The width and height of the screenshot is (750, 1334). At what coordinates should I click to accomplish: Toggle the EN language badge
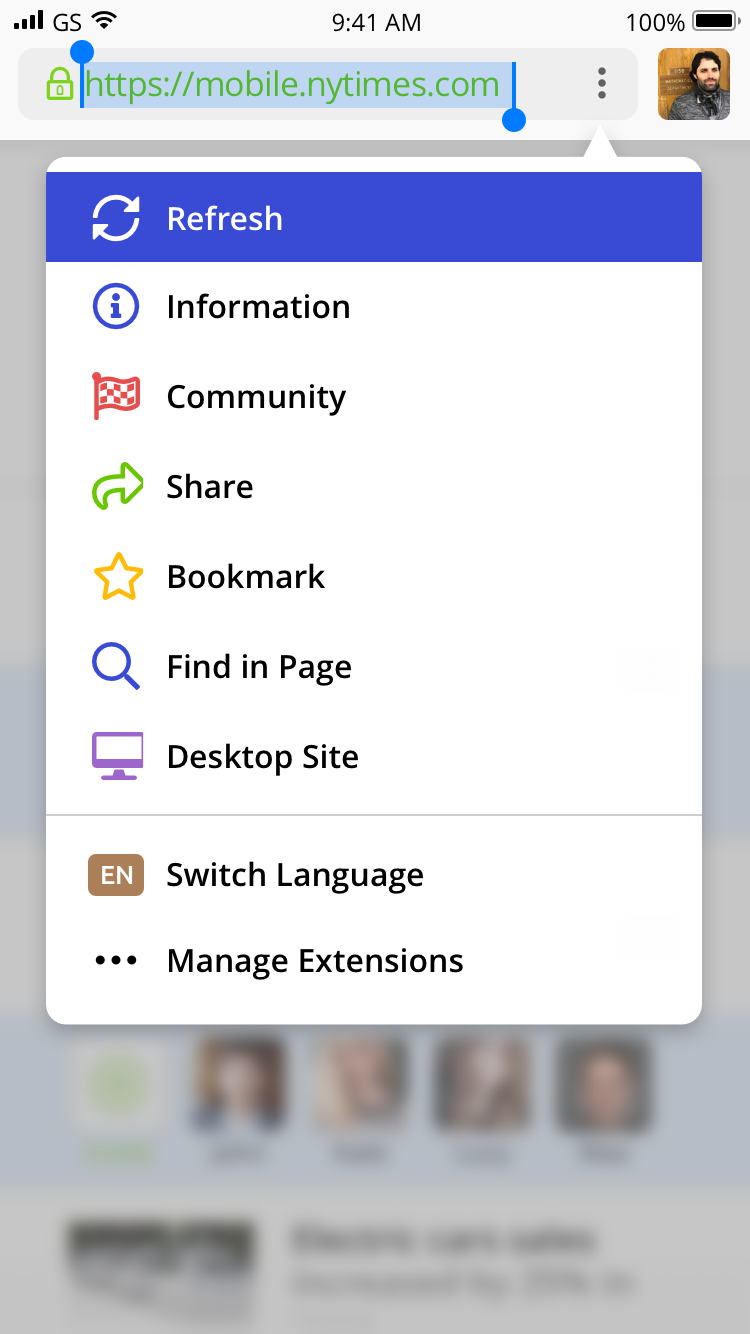click(x=116, y=875)
